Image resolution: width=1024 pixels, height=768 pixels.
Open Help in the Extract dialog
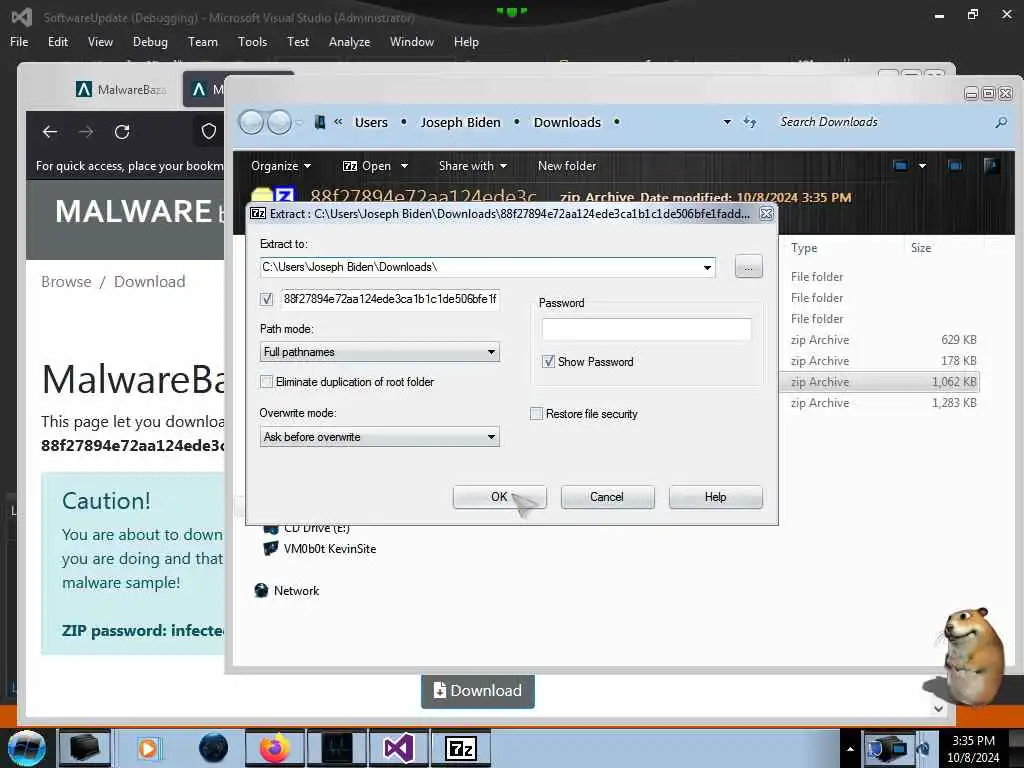click(715, 497)
